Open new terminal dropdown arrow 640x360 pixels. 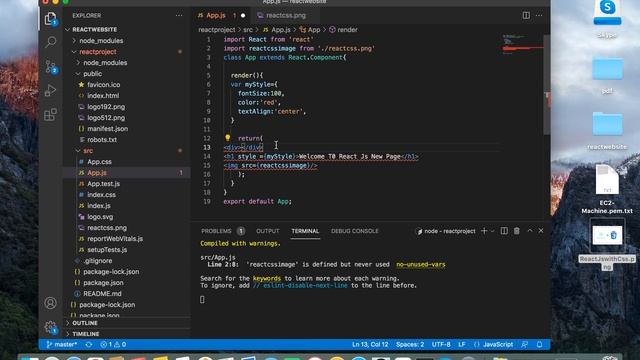pyautogui.click(x=493, y=231)
